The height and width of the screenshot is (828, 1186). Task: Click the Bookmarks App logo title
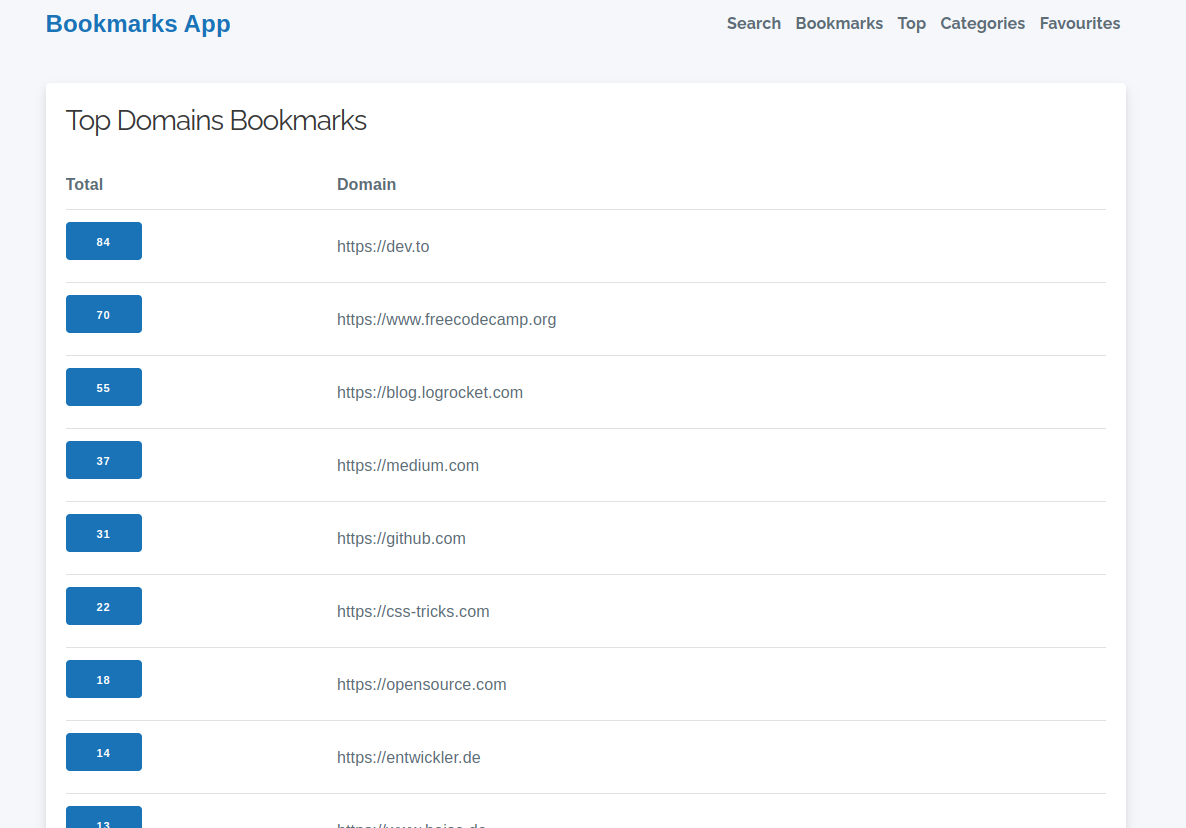[x=138, y=24]
